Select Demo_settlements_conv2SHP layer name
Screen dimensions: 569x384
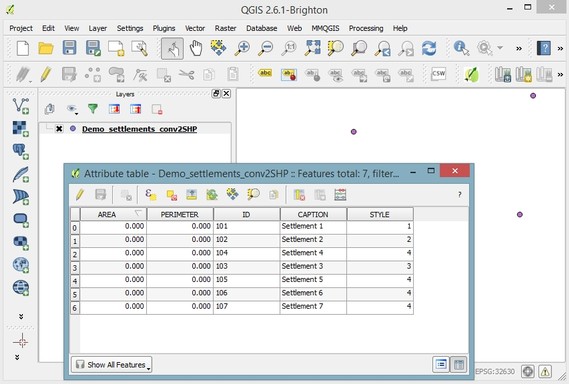tap(139, 129)
